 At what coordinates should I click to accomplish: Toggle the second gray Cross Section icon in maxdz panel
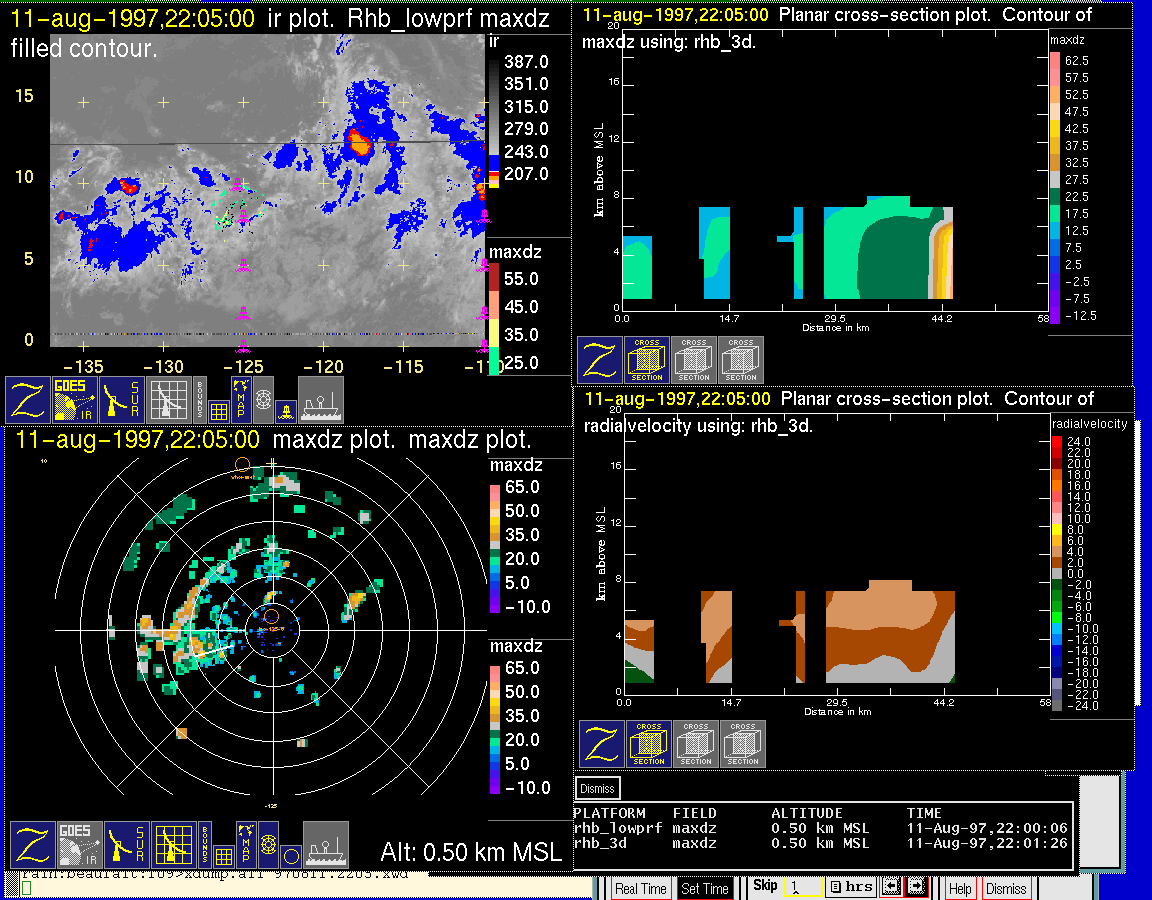coord(741,360)
